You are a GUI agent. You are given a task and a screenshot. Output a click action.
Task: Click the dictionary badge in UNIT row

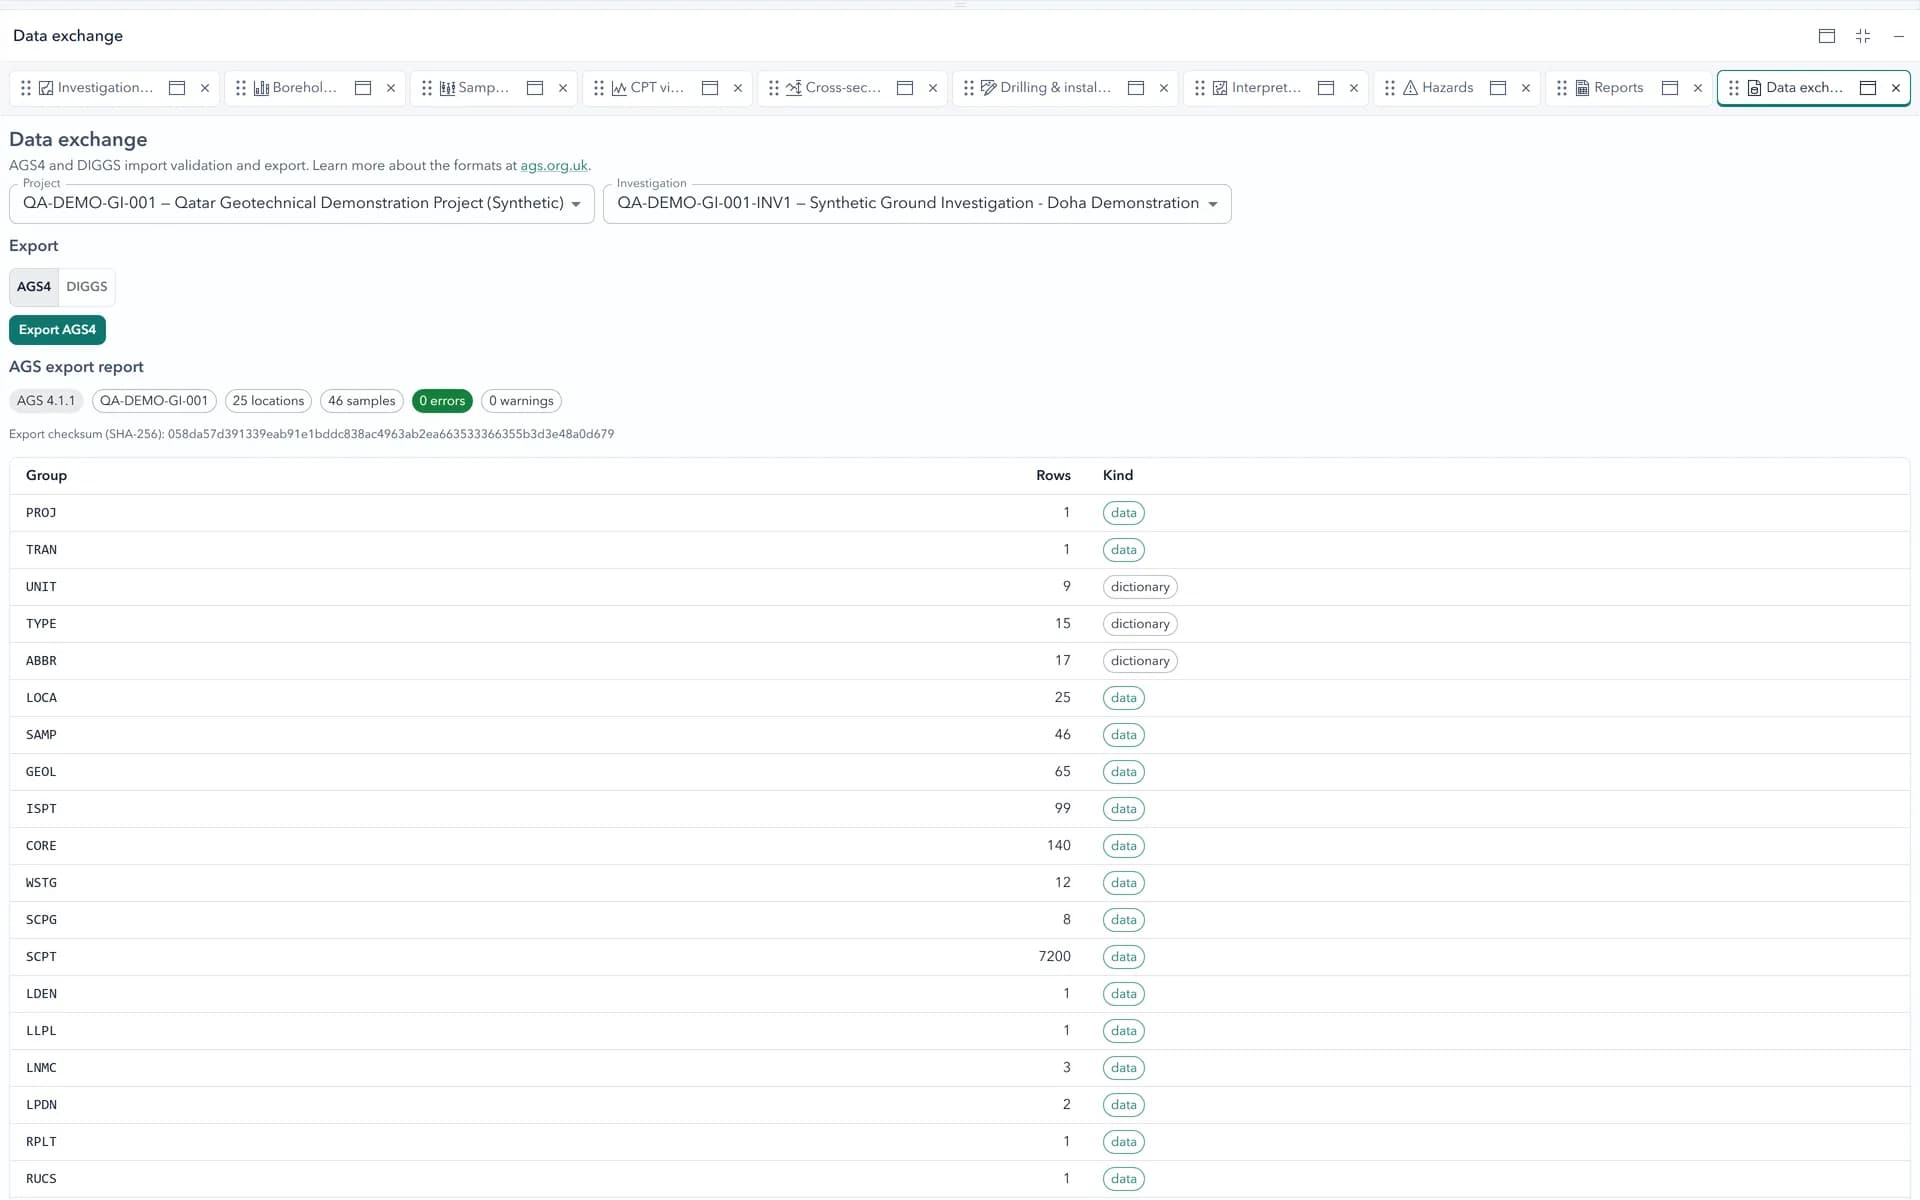point(1140,587)
